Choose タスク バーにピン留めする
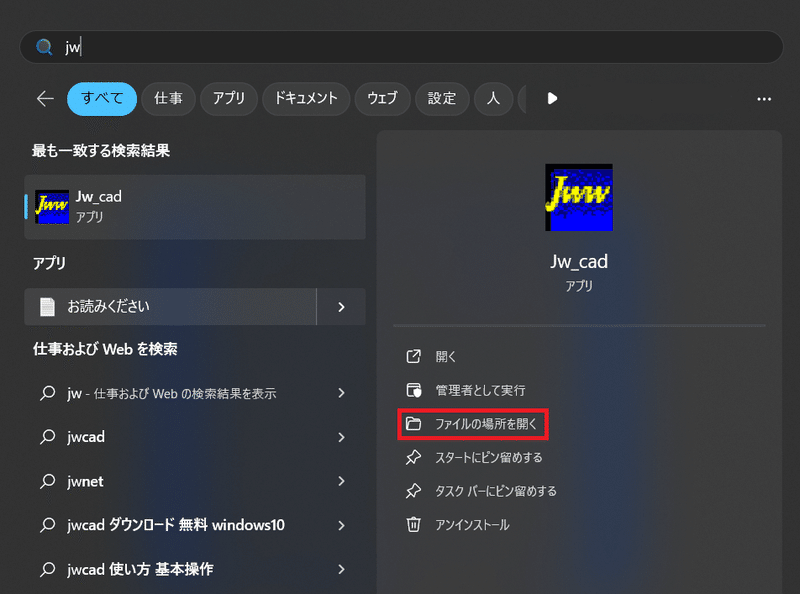 (495, 491)
